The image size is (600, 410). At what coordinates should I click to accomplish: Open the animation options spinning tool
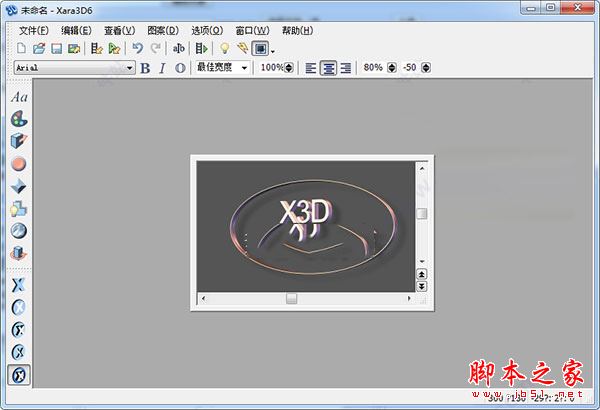pyautogui.click(x=19, y=253)
